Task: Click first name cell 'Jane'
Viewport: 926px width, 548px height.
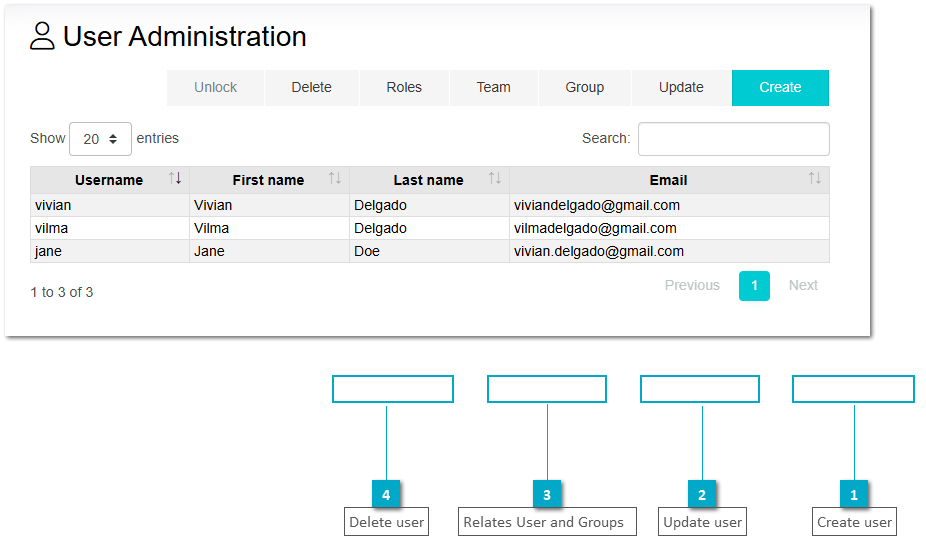Action: pos(269,251)
